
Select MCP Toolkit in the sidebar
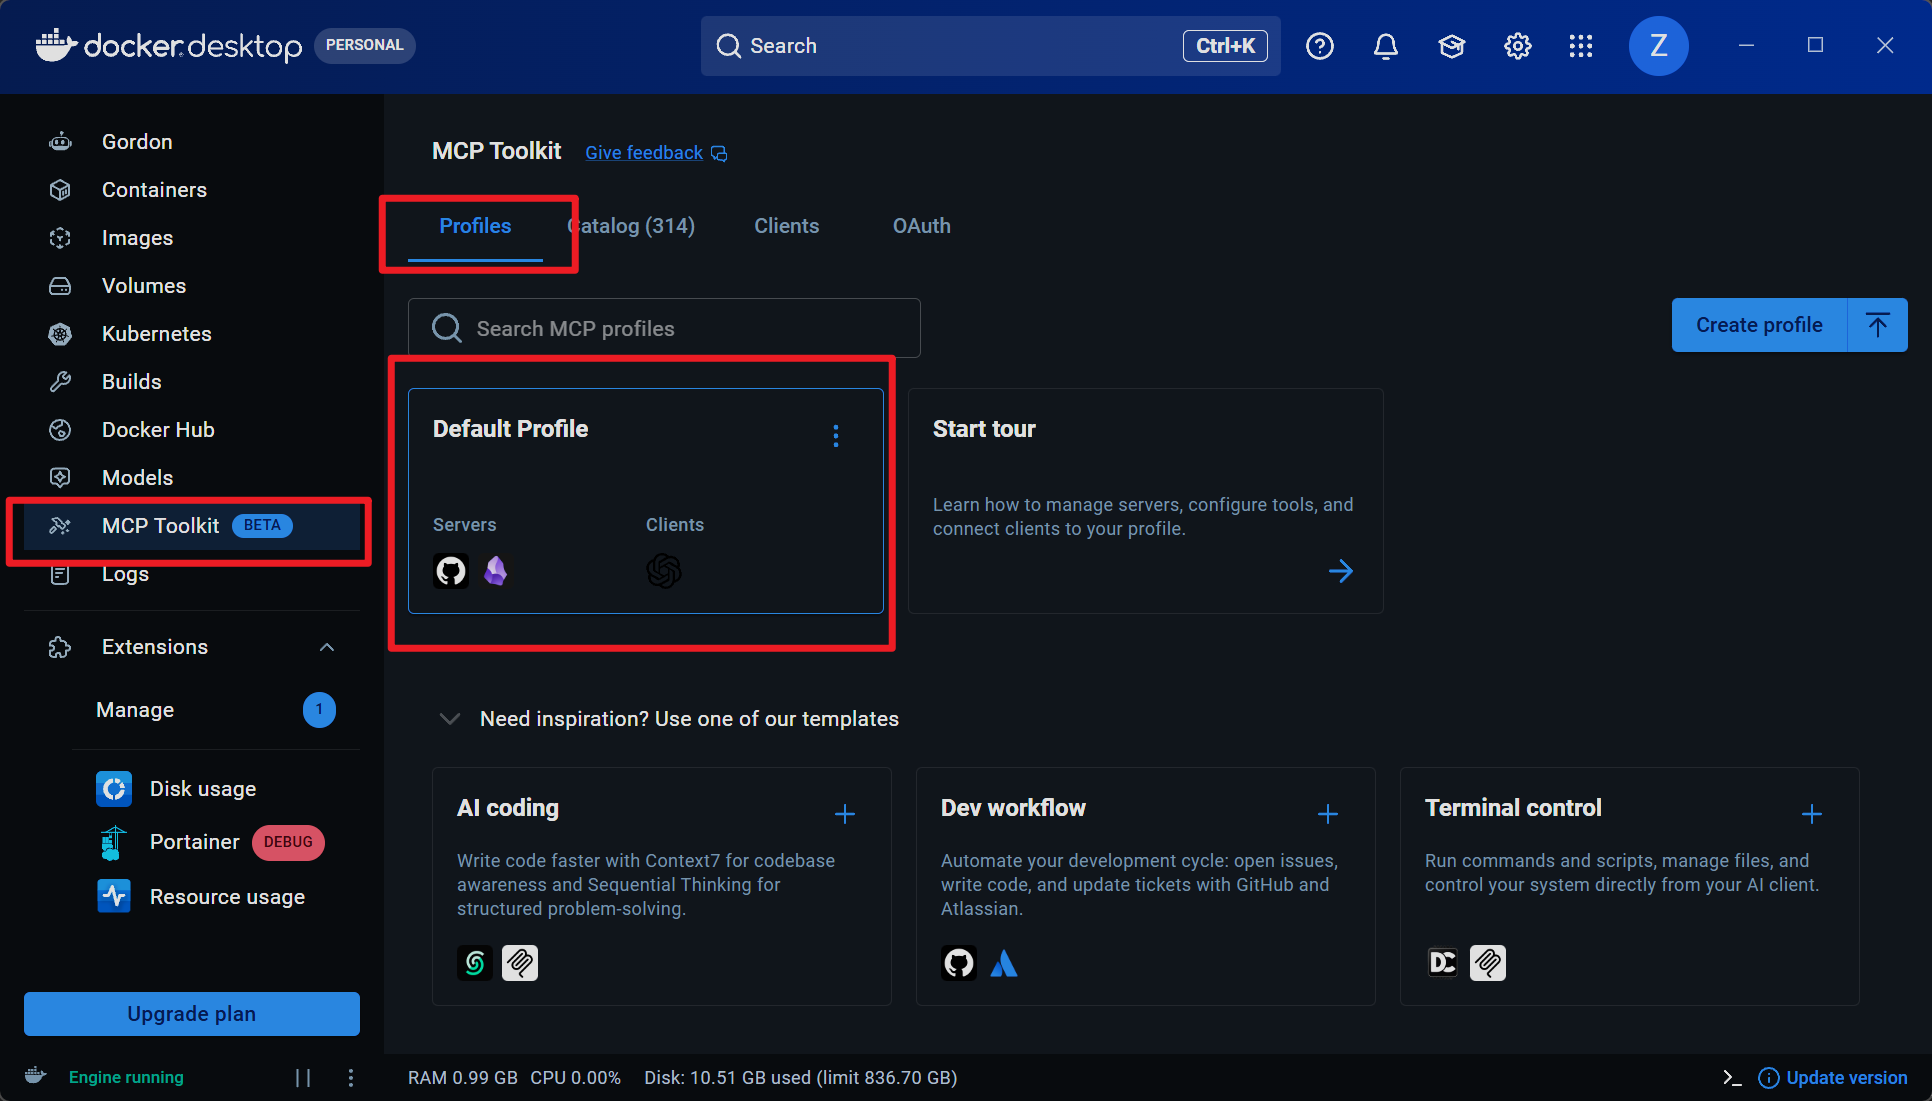pos(192,526)
